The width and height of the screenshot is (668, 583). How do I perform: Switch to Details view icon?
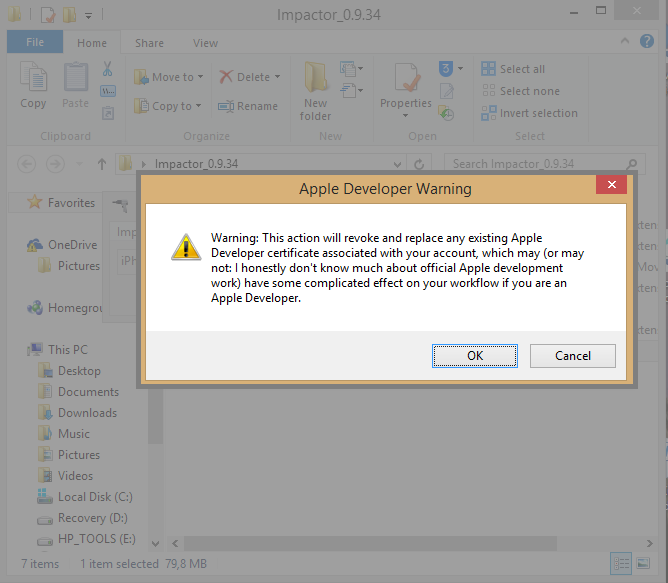(621, 563)
